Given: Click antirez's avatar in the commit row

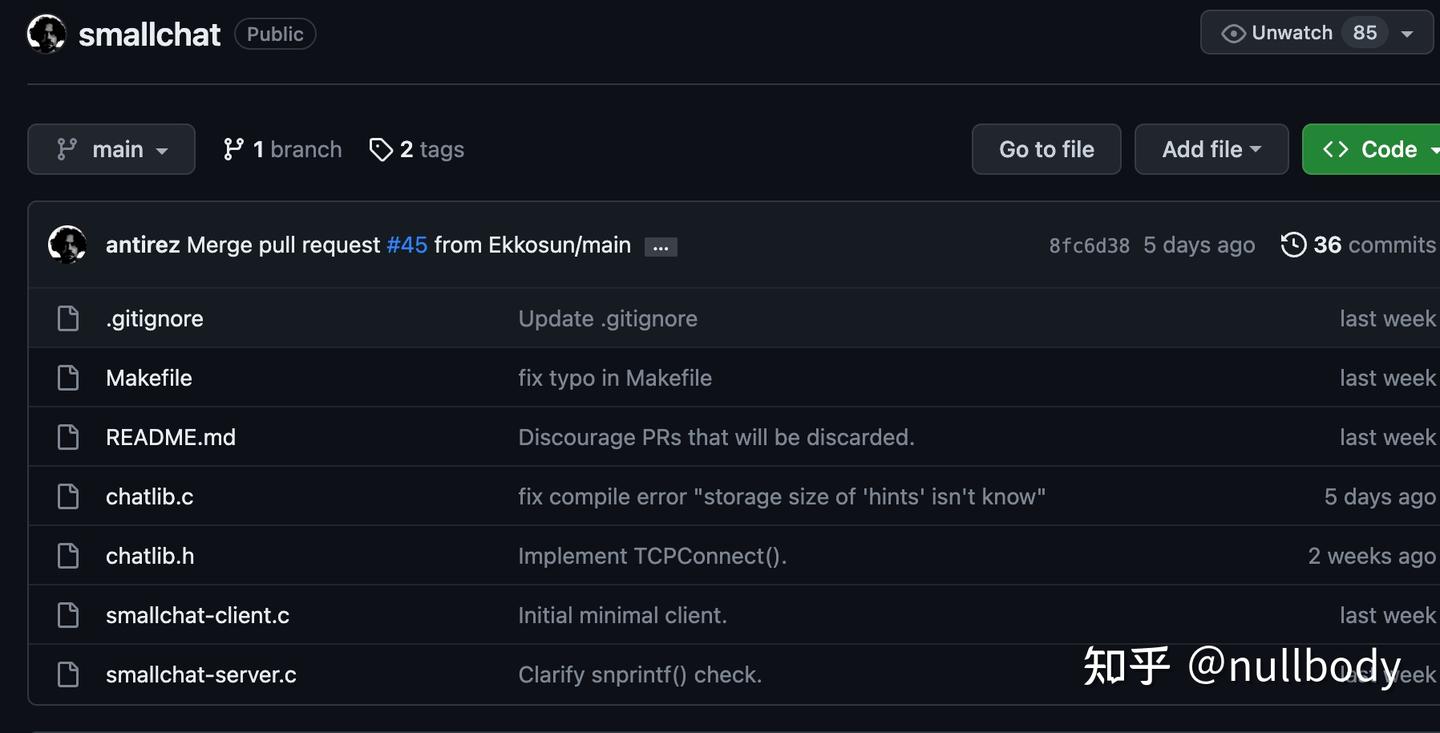Looking at the screenshot, I should pos(67,245).
